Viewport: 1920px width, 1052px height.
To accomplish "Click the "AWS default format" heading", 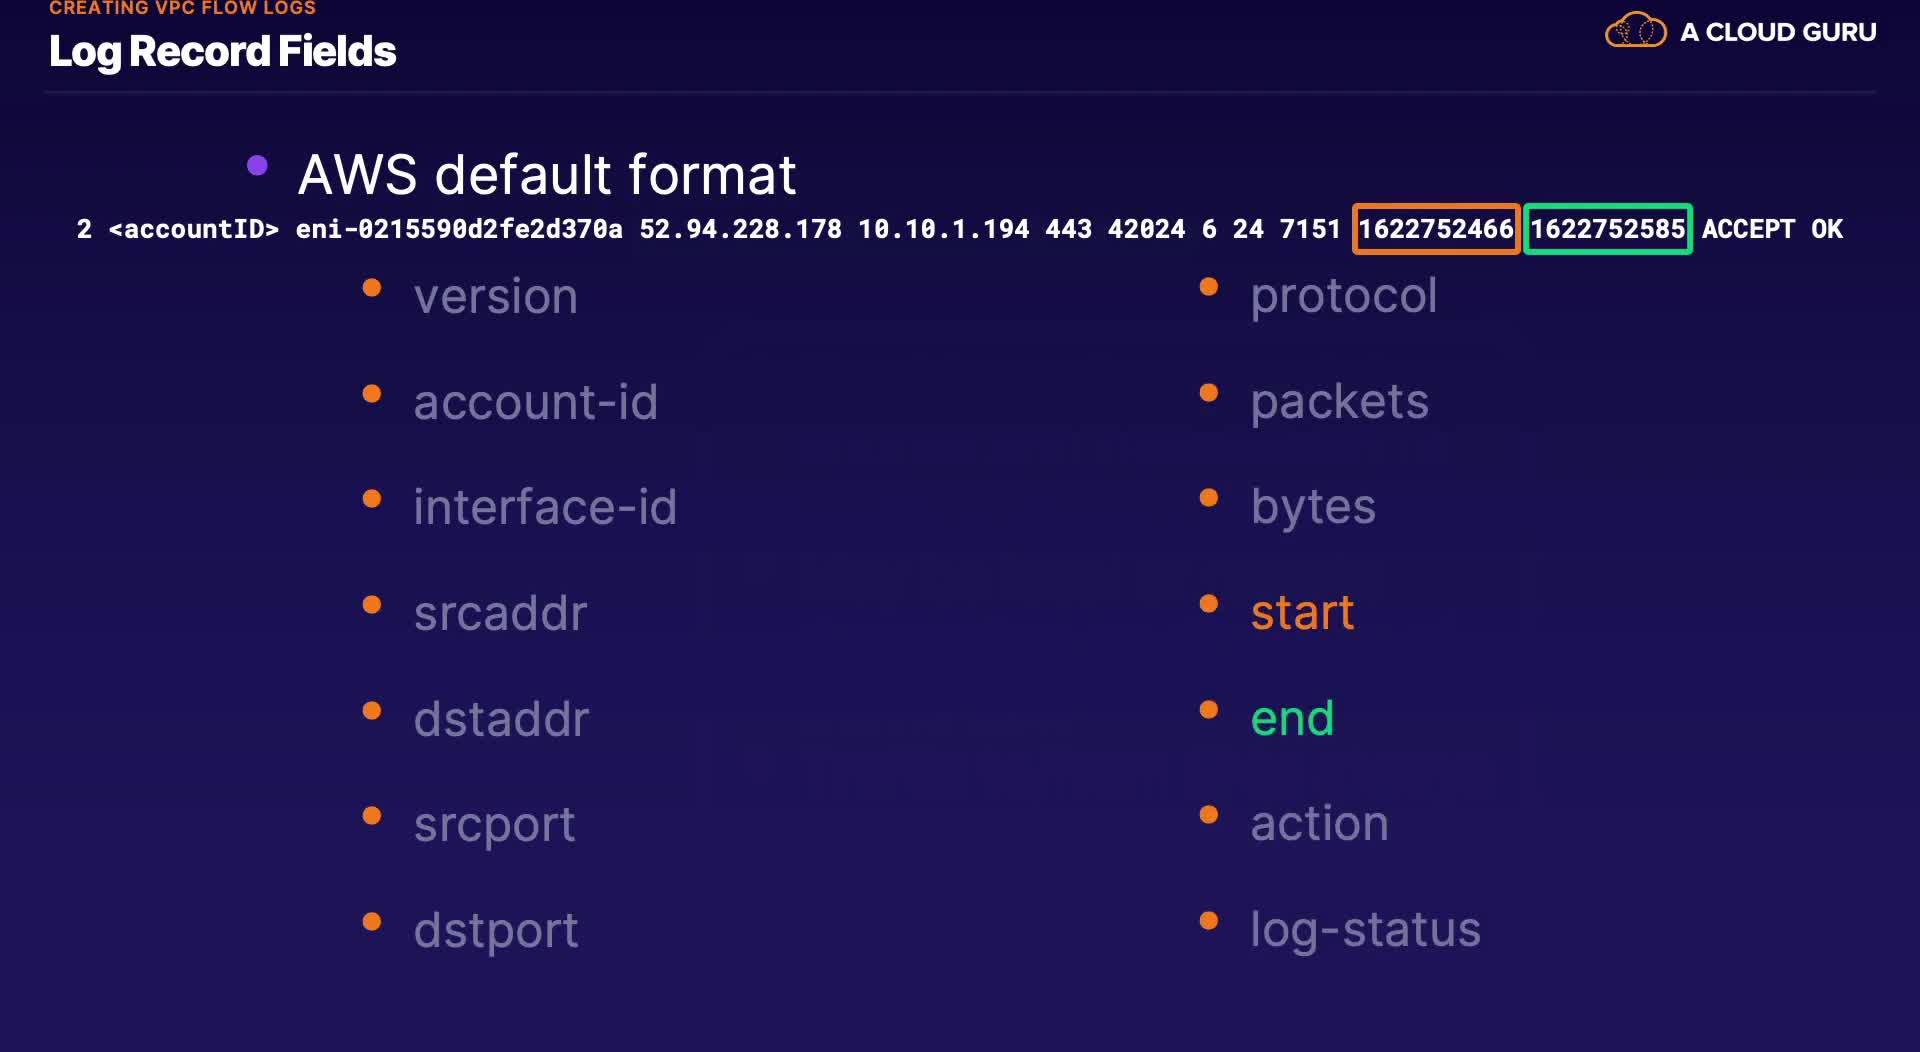I will coord(547,175).
